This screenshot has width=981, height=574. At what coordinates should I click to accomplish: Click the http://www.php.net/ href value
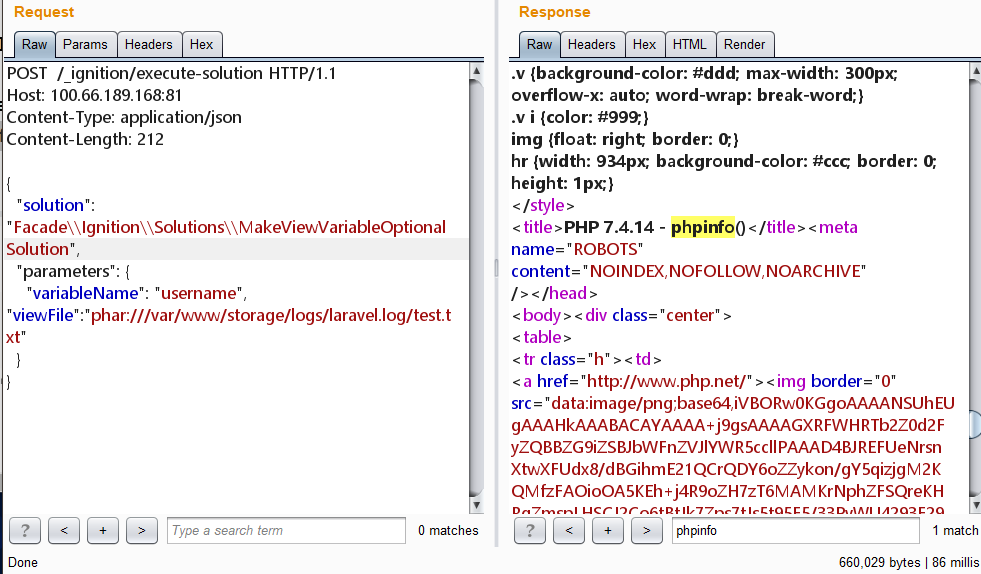pos(666,381)
